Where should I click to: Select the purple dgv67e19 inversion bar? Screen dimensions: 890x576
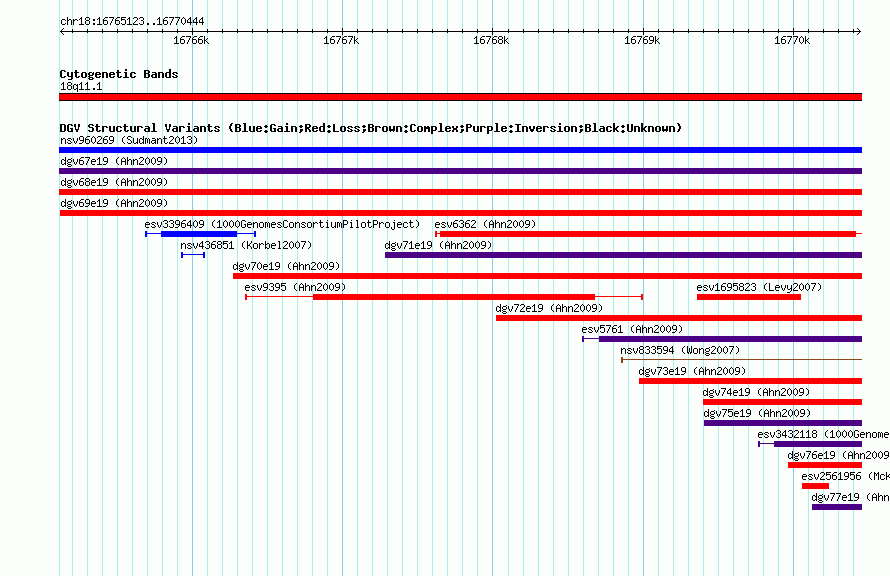(x=460, y=171)
